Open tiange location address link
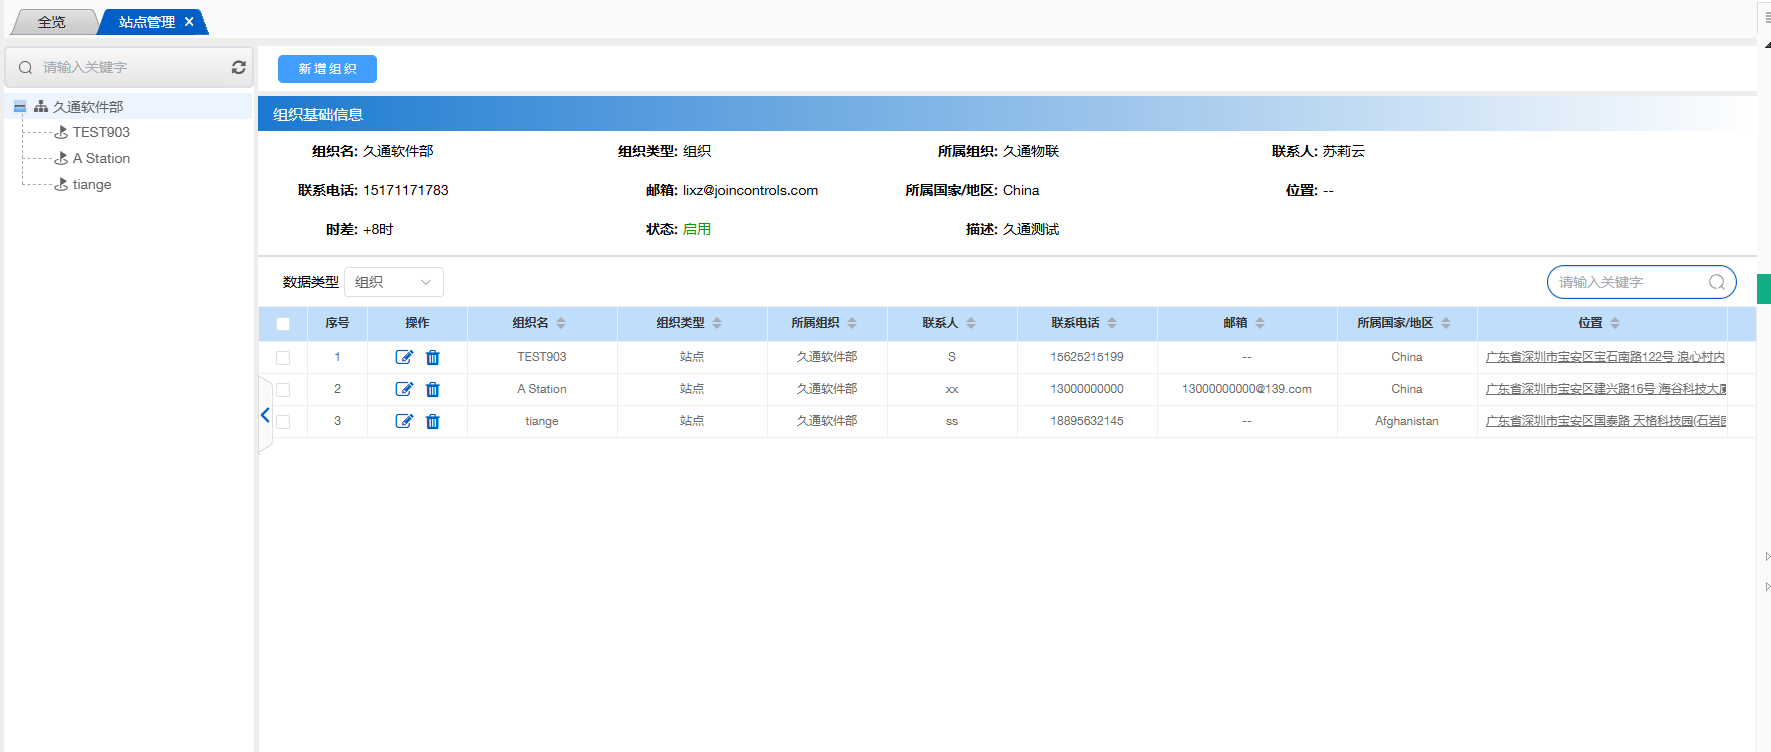The width and height of the screenshot is (1771, 752). click(x=1605, y=421)
